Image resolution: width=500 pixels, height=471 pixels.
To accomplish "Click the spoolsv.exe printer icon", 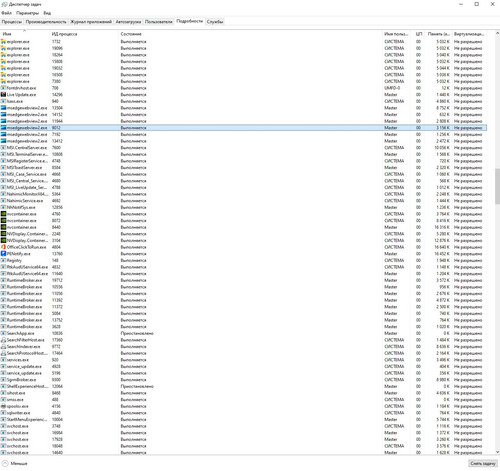I will coord(3,406).
